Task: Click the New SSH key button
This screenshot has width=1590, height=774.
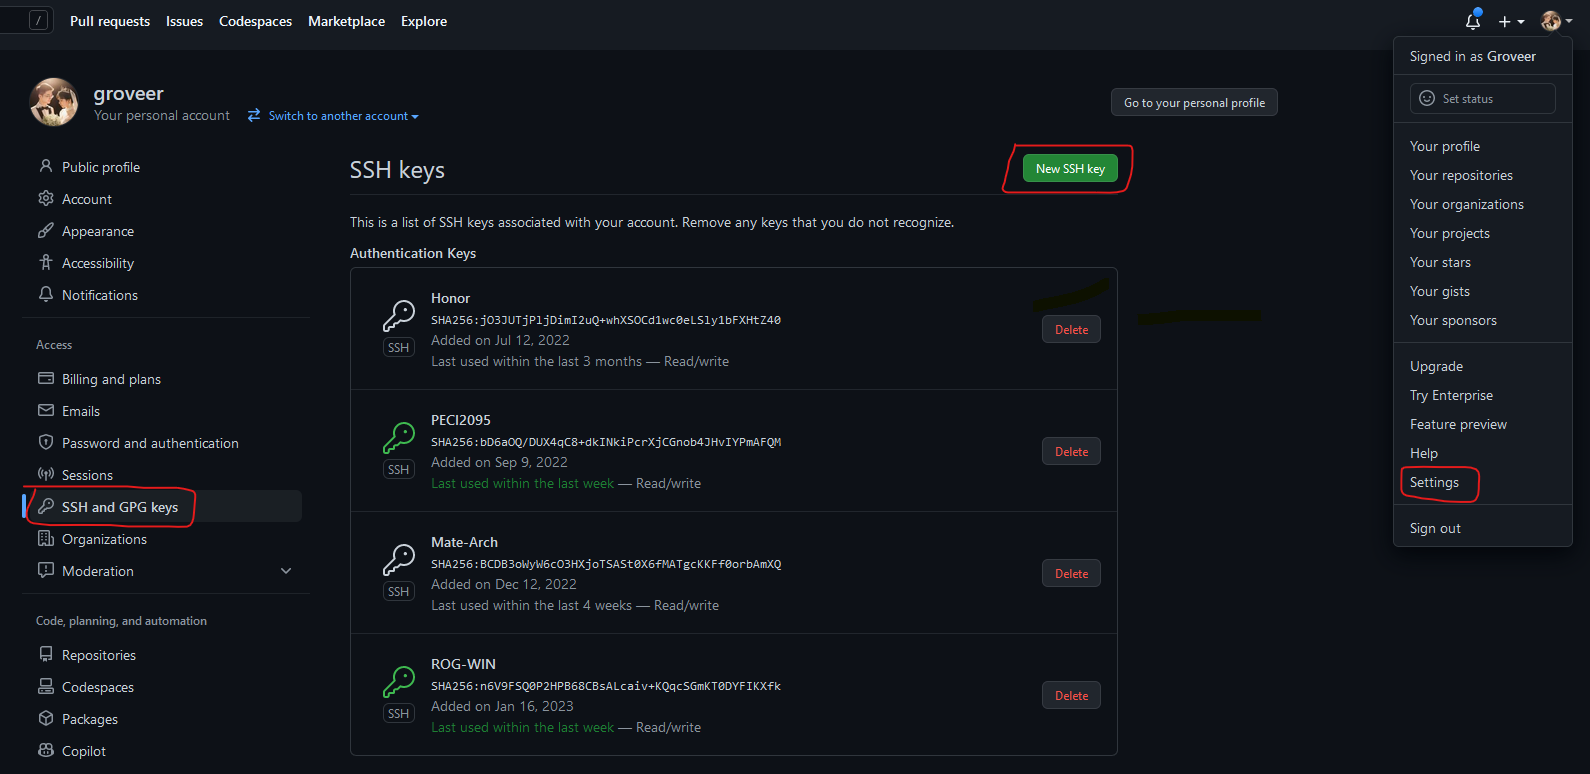Action: [1070, 169]
